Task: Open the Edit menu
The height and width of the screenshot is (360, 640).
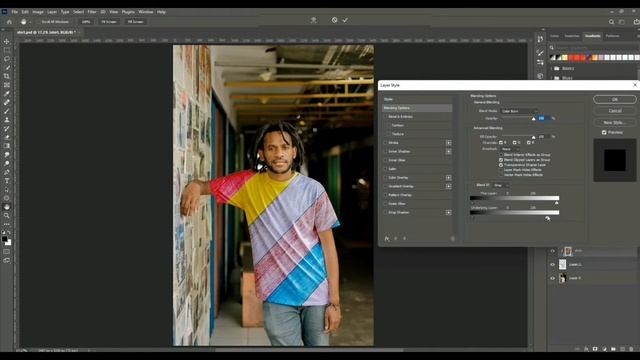Action: 25,12
